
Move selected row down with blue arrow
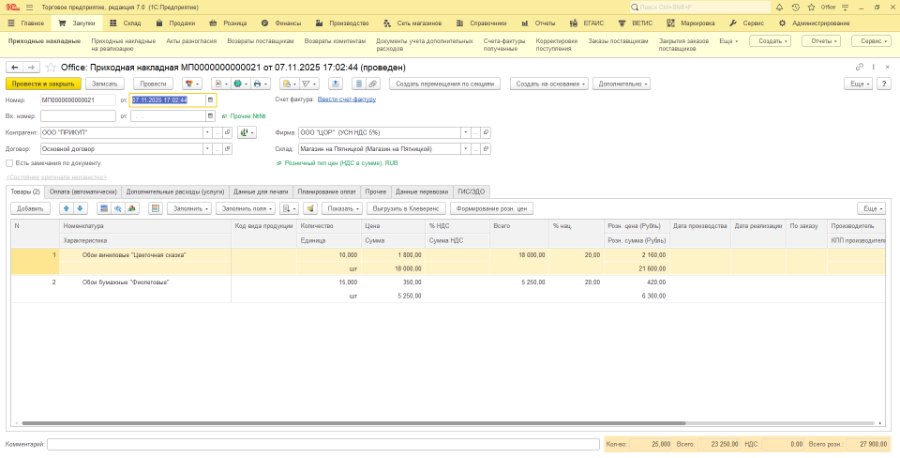pyautogui.click(x=80, y=209)
